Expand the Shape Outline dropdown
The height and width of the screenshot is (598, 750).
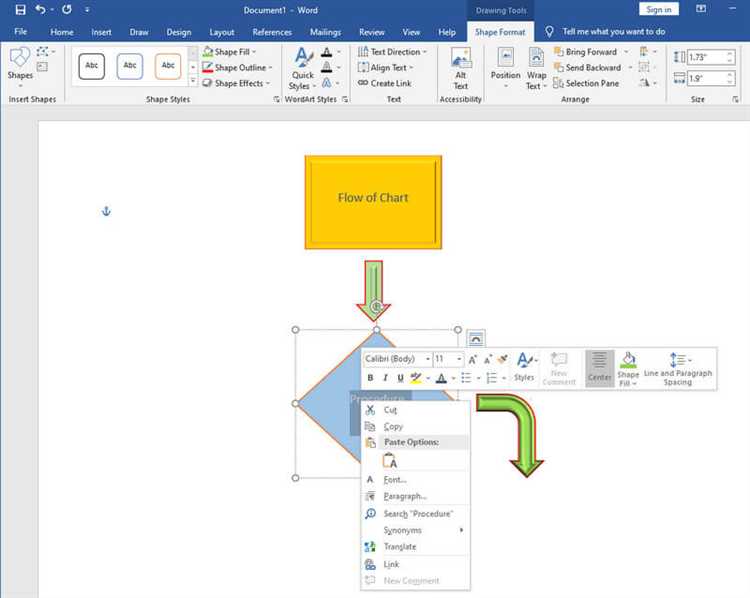(270, 67)
